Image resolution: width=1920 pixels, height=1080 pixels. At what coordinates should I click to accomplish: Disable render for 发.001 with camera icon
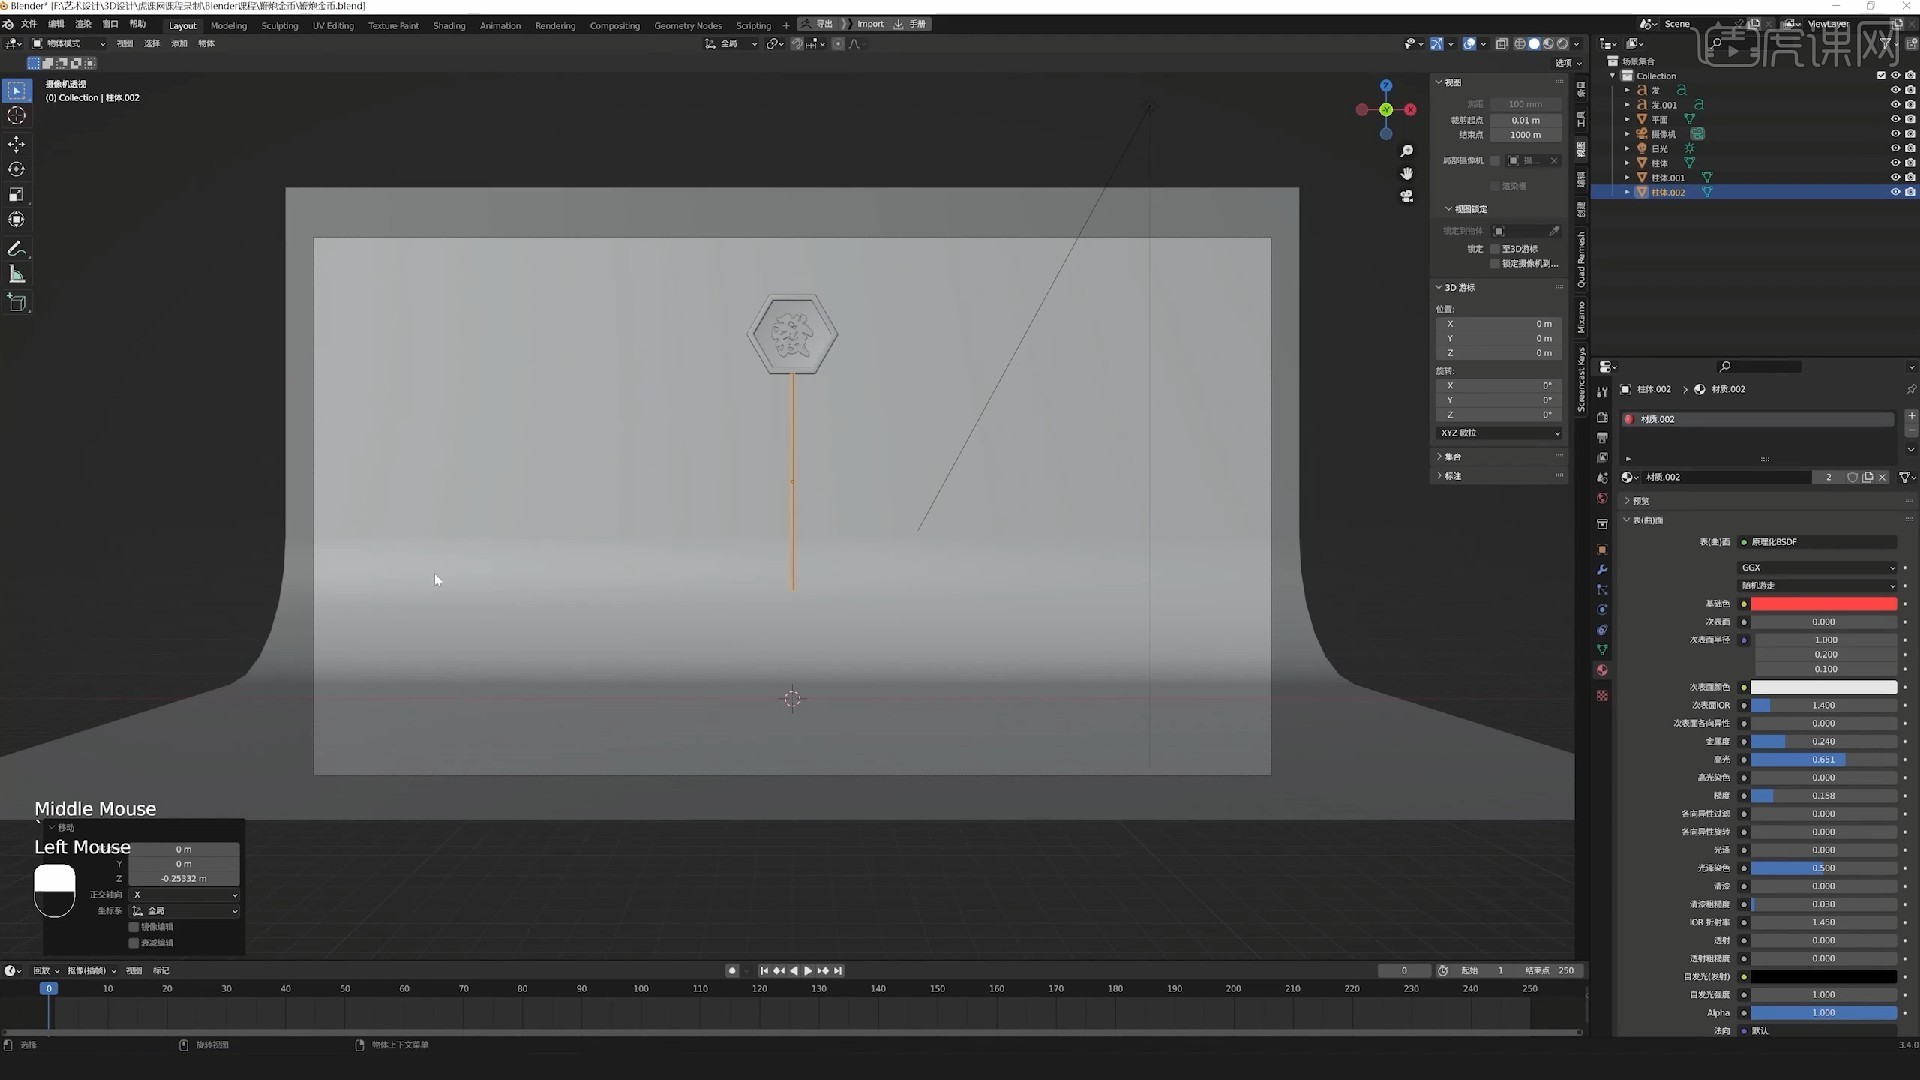coord(1910,105)
